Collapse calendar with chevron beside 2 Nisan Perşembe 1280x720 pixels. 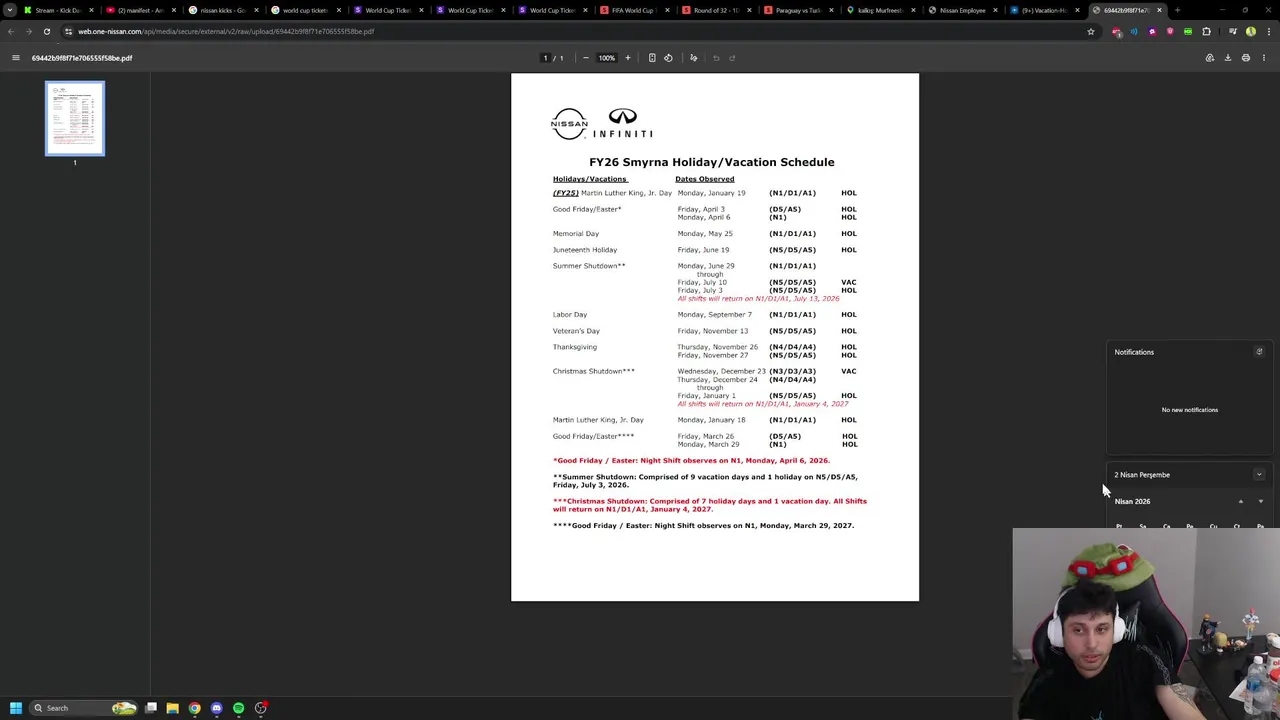[x=1259, y=475]
